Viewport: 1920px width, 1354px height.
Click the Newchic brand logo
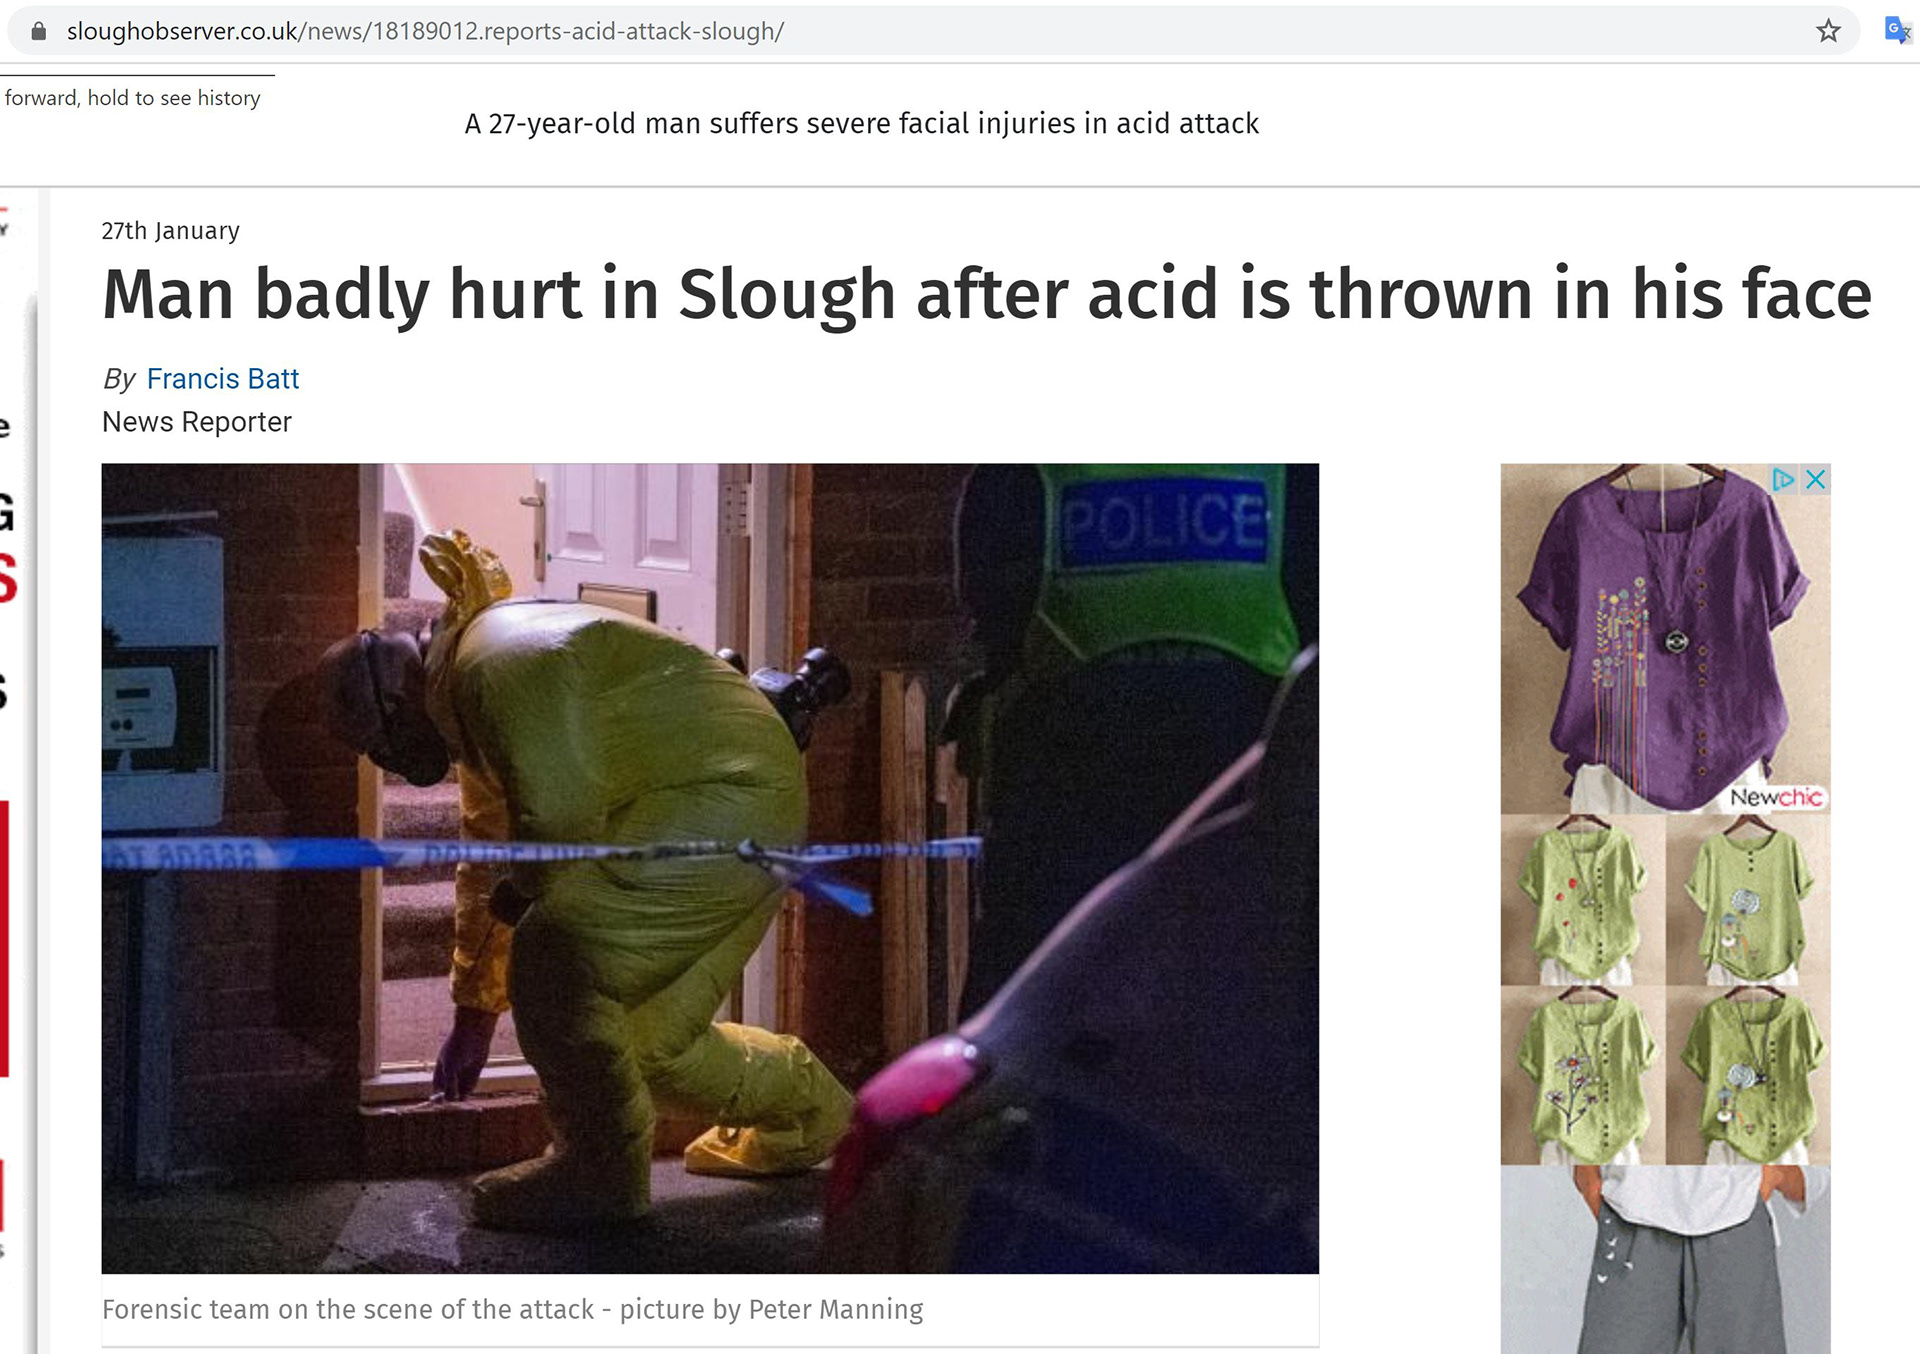(1776, 797)
